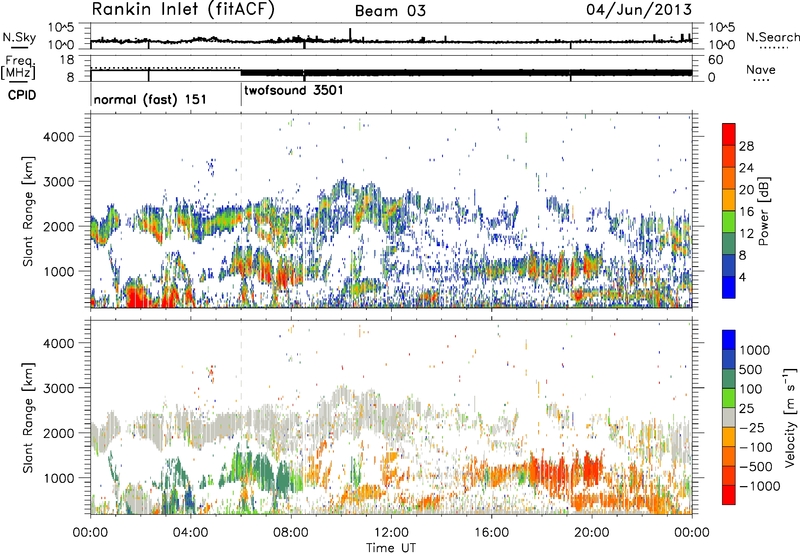Click the '12:00' time axis tick
The height and width of the screenshot is (554, 800).
(x=391, y=533)
